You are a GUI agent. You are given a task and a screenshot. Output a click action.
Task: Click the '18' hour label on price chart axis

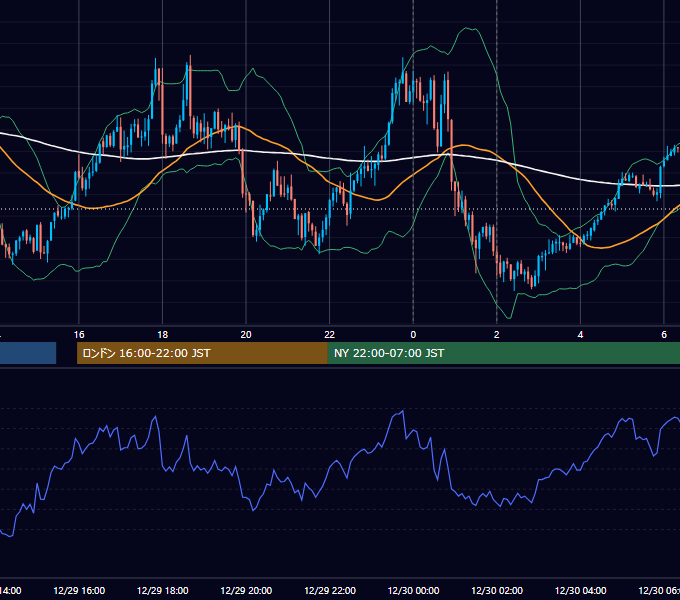click(163, 335)
